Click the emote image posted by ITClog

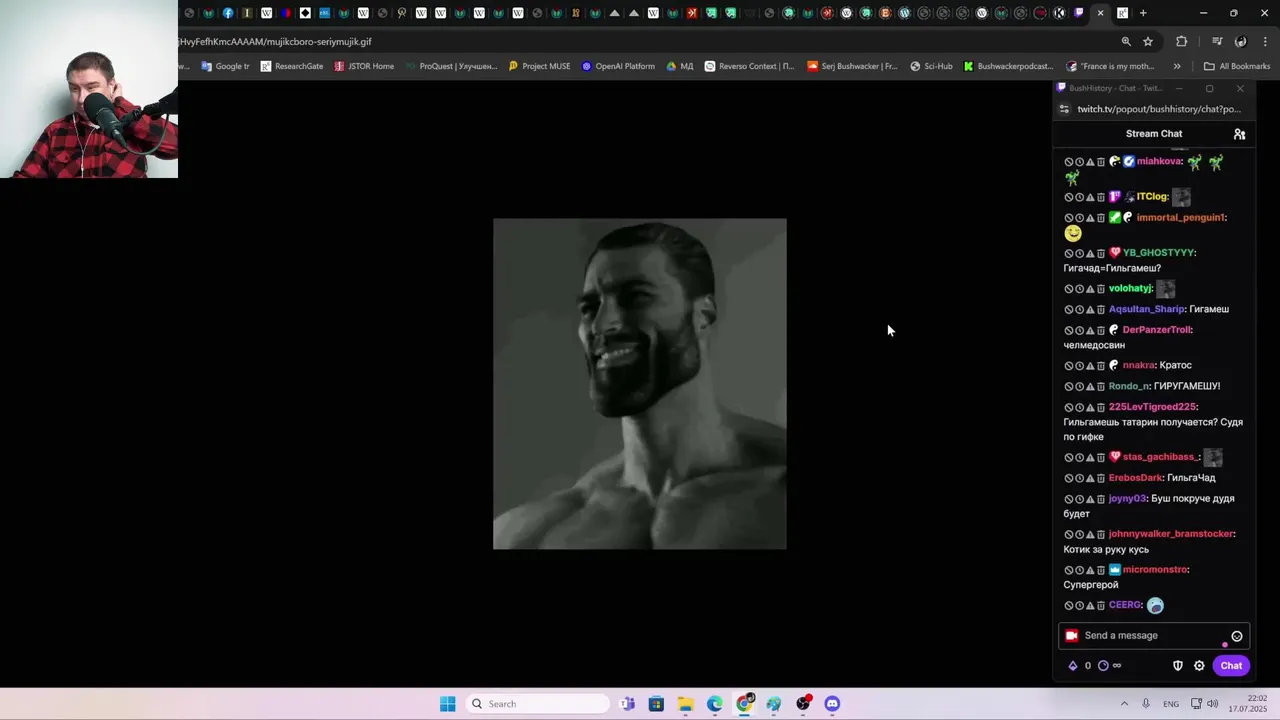(1181, 197)
